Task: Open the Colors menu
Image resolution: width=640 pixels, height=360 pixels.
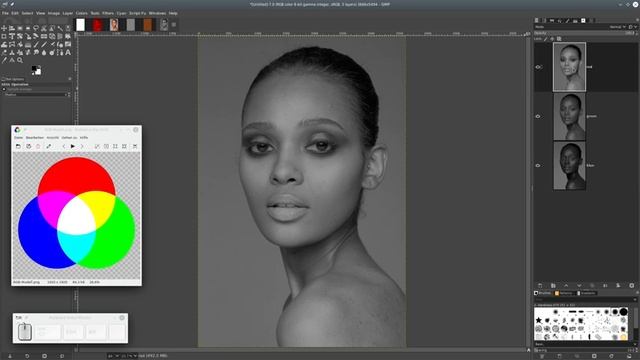Action: [82, 13]
